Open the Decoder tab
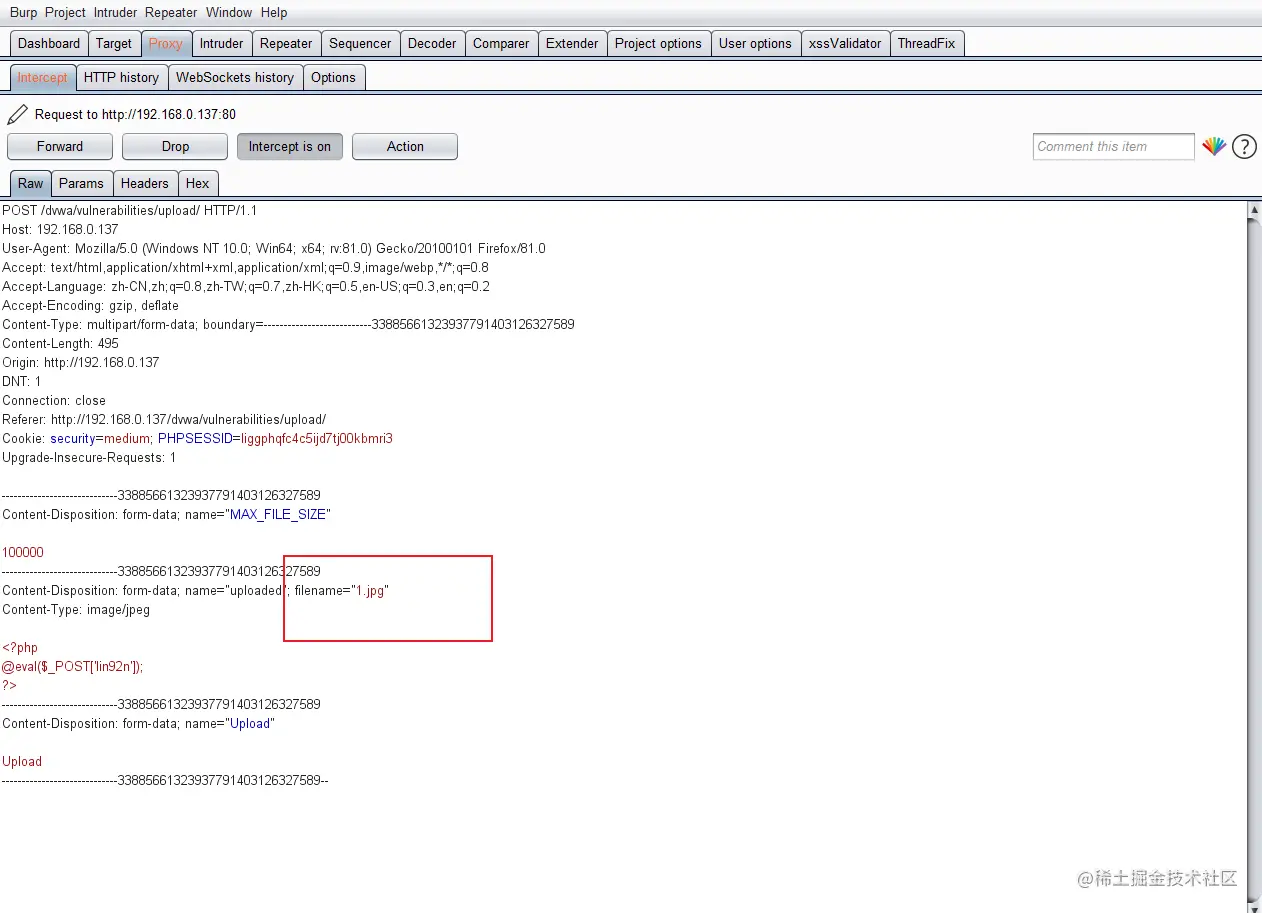 pos(432,43)
